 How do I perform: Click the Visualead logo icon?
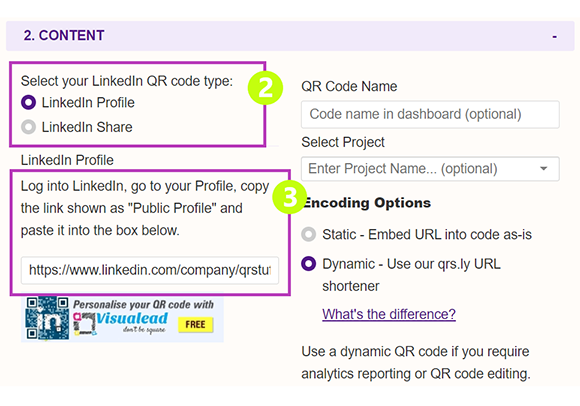84,324
